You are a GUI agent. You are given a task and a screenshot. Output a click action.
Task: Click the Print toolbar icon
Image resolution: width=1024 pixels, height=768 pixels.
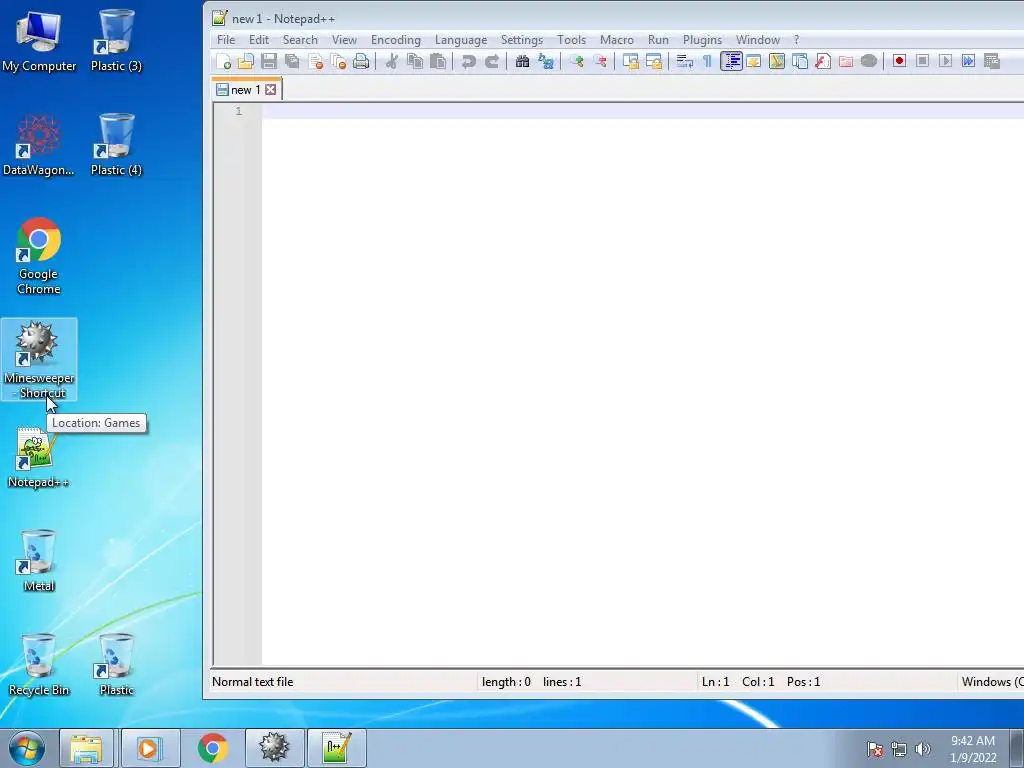(x=361, y=61)
